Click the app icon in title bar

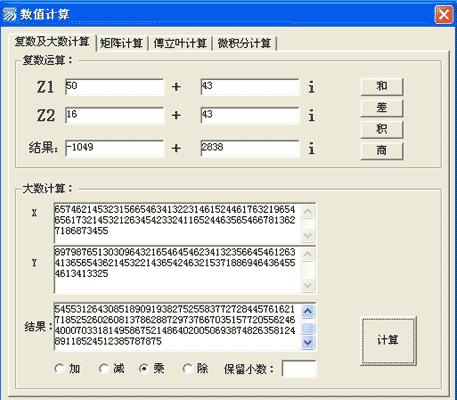tap(10, 14)
